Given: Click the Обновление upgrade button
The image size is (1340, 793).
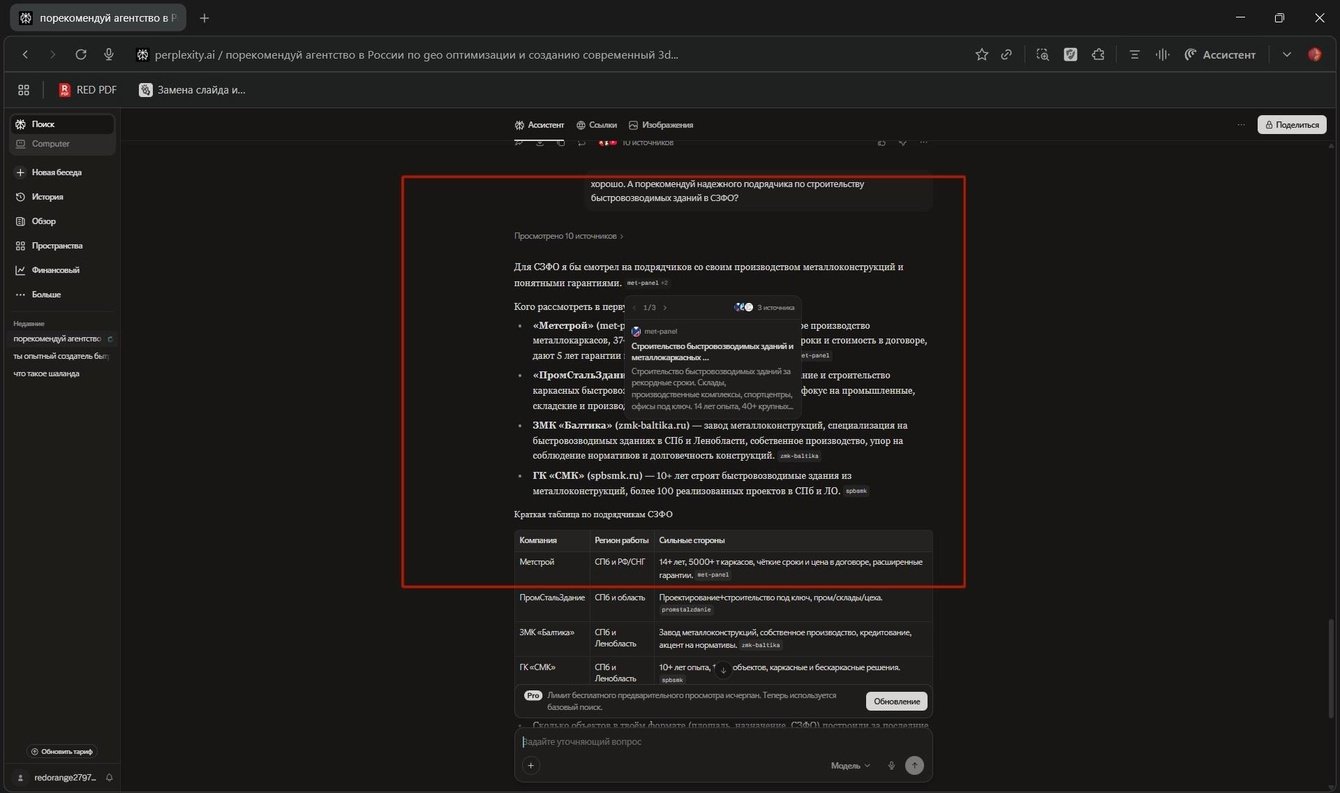Looking at the screenshot, I should click(x=897, y=701).
